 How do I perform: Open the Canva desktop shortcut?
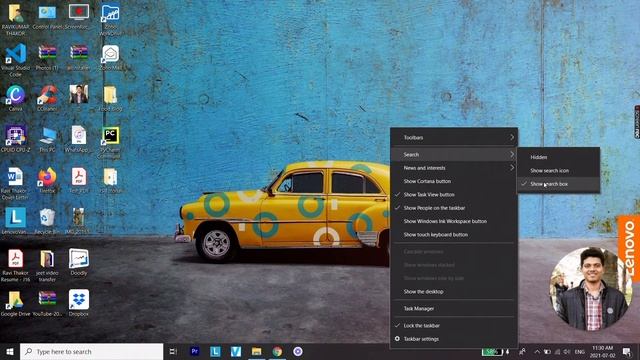[x=16, y=98]
